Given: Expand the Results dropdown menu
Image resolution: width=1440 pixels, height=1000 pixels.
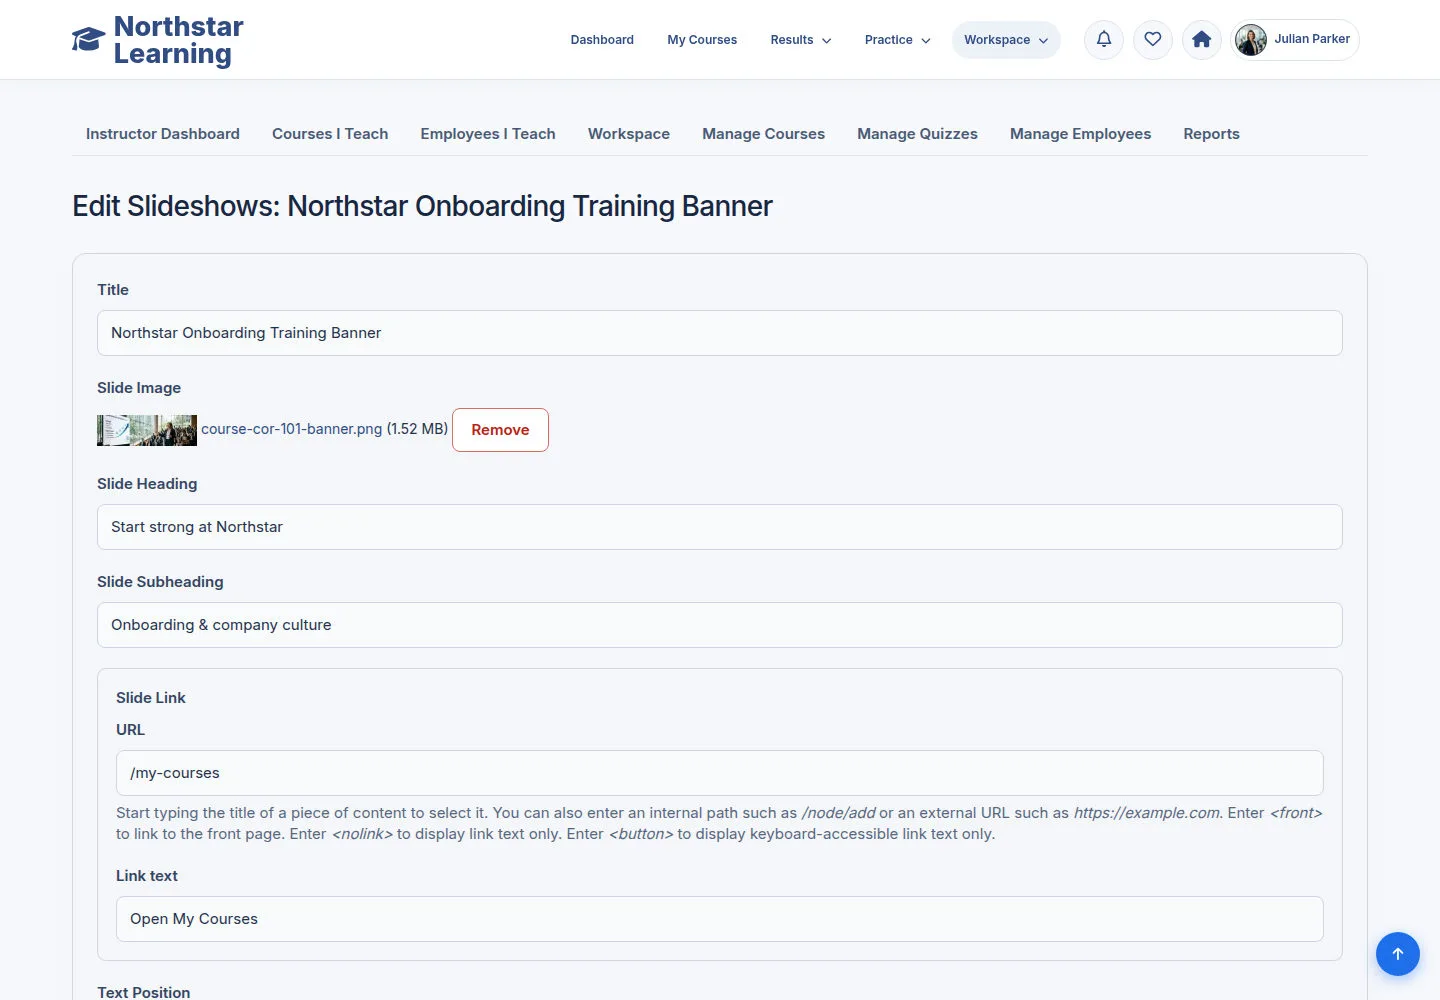Looking at the screenshot, I should coord(801,40).
